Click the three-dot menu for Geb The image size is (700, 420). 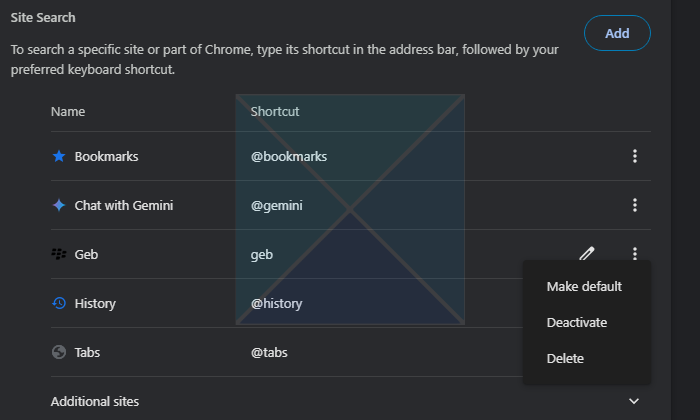pos(634,254)
